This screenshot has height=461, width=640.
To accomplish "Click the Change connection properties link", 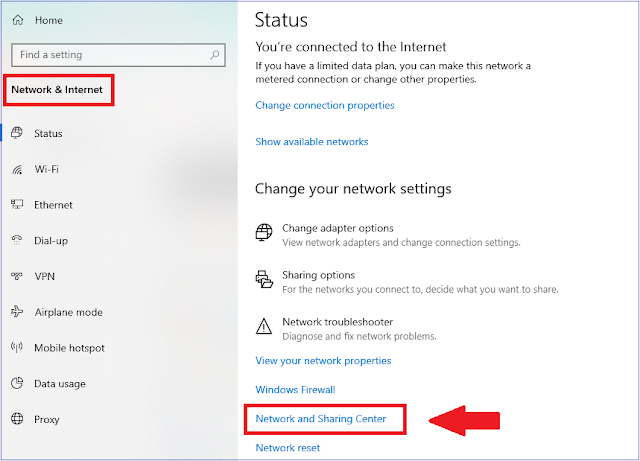I will pyautogui.click(x=324, y=105).
